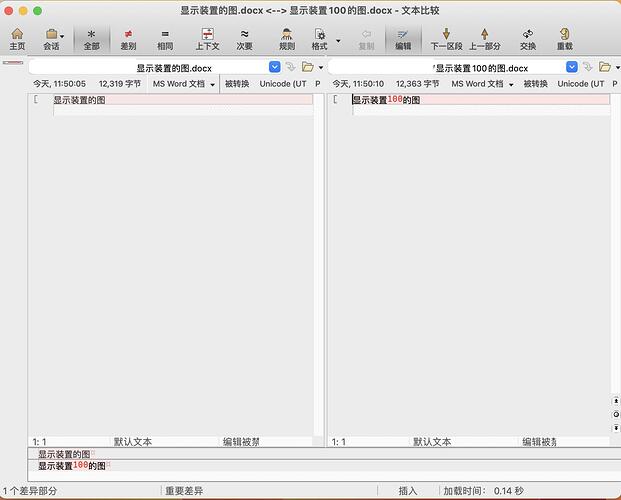Open the 会话 (Session) briefcase menu
The width and height of the screenshot is (621, 500).
(x=52, y=39)
